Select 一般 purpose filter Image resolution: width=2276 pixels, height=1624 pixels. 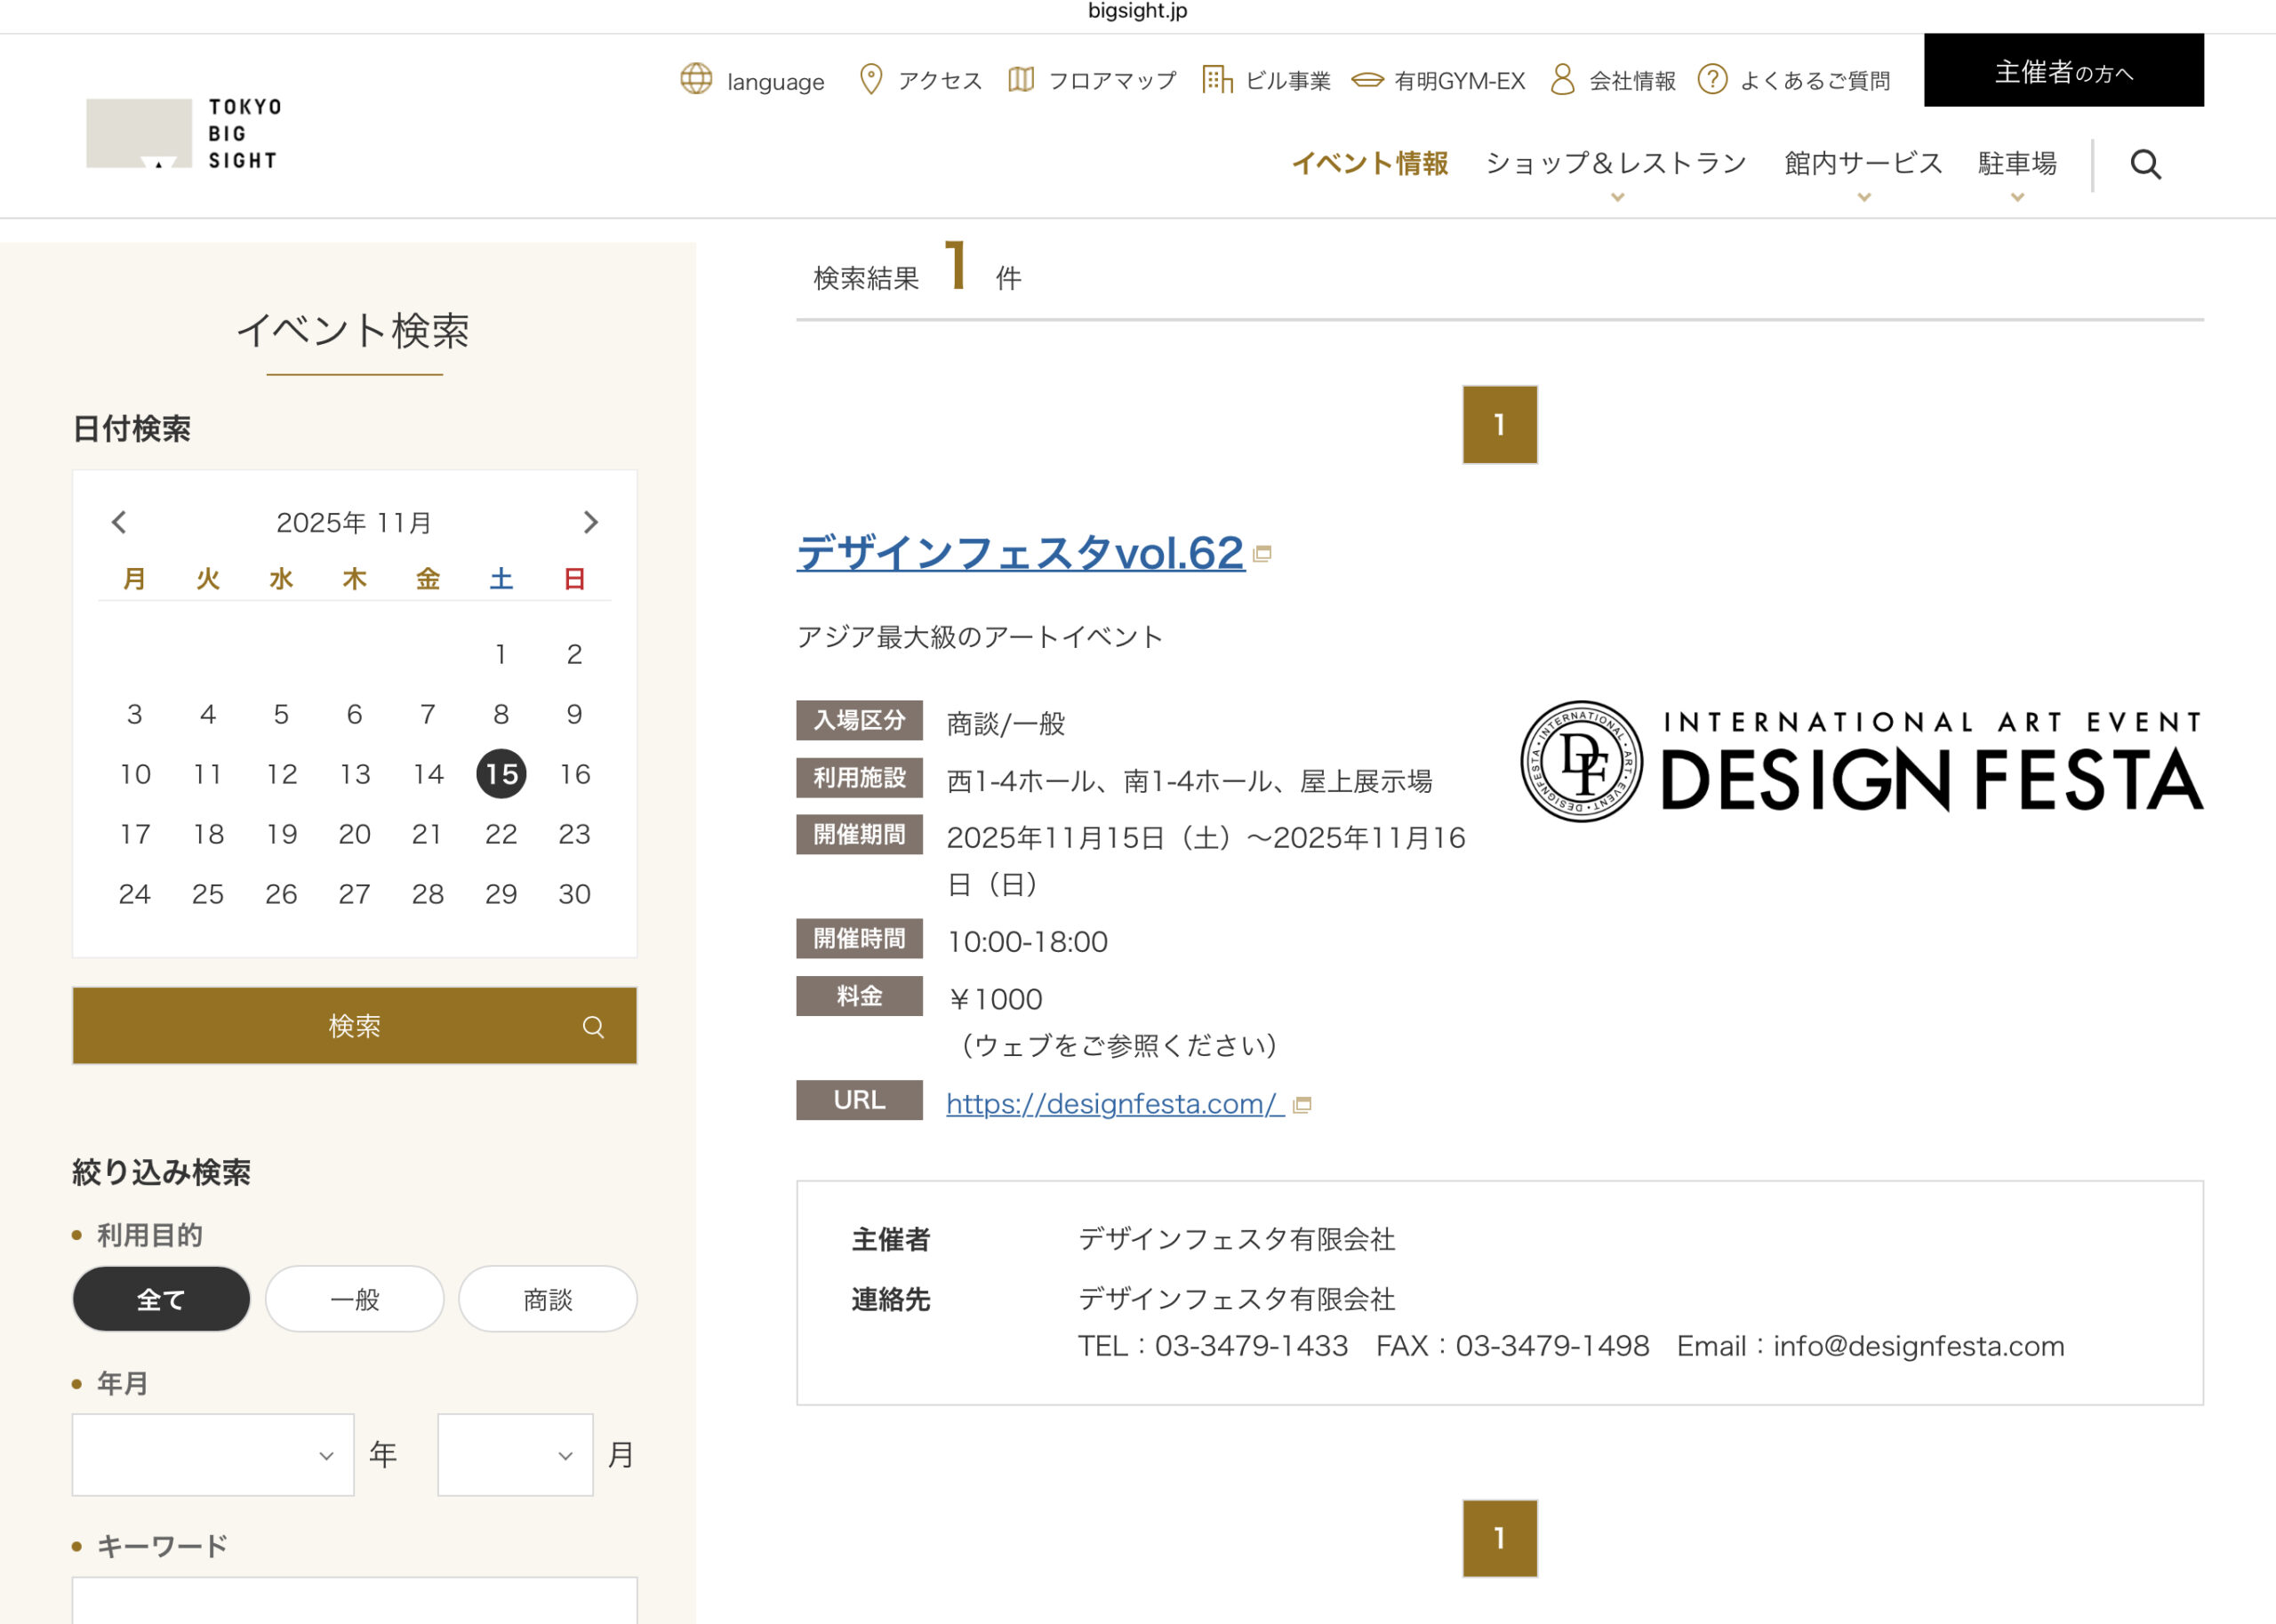pyautogui.click(x=354, y=1299)
